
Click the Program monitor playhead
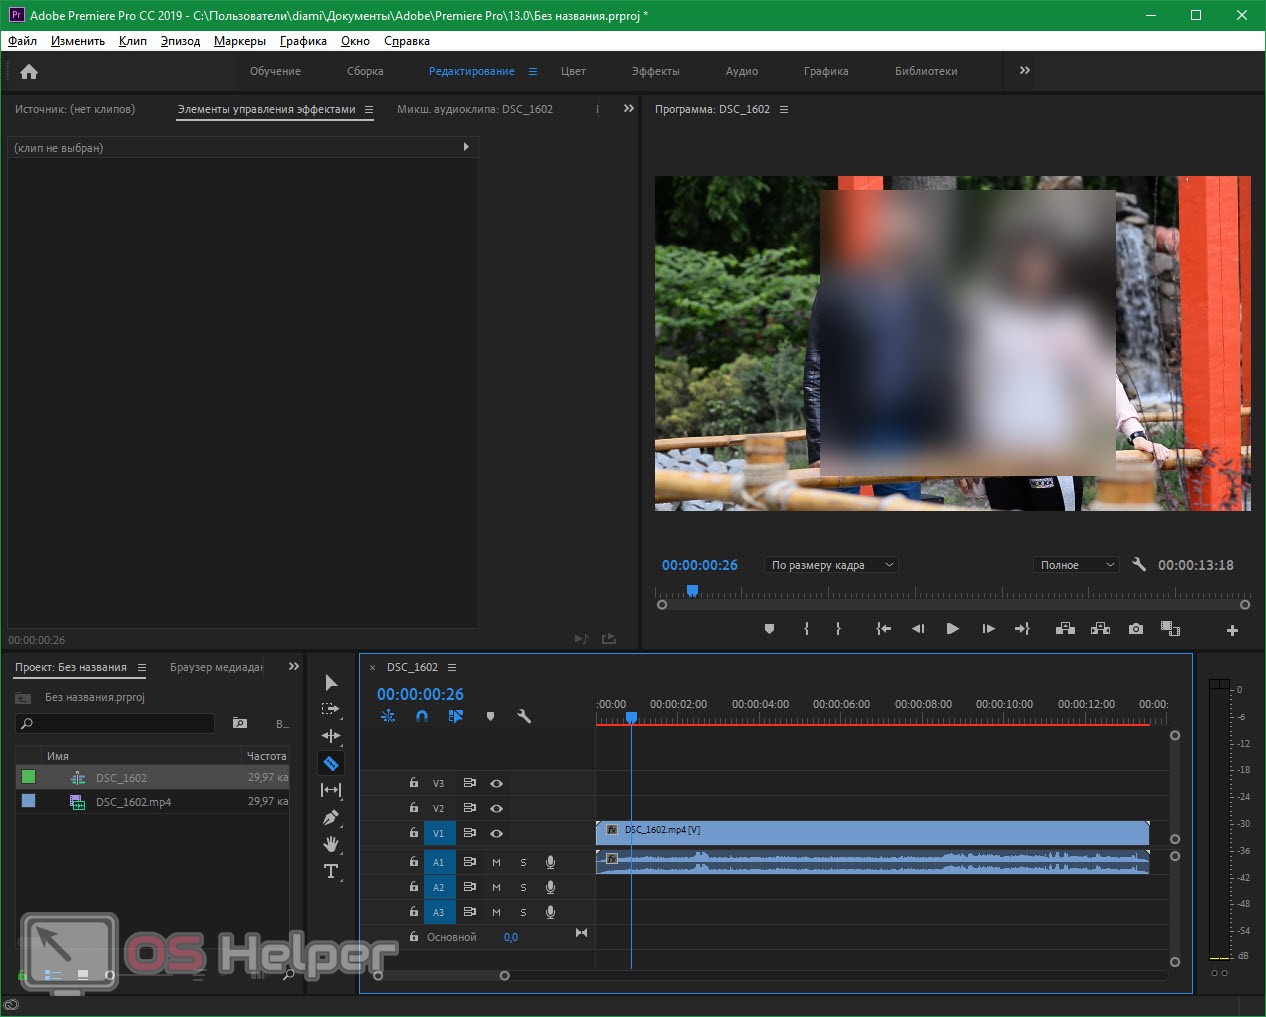(x=692, y=590)
